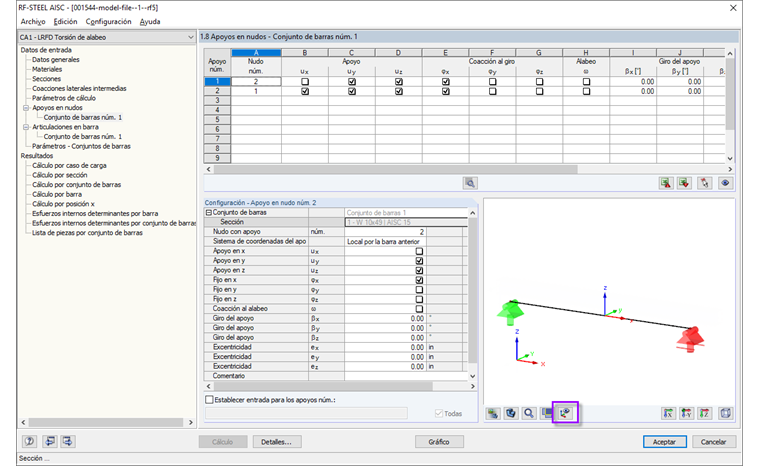This screenshot has width=760, height=466.
Task: Switch to isometric view icon
Action: [725, 413]
